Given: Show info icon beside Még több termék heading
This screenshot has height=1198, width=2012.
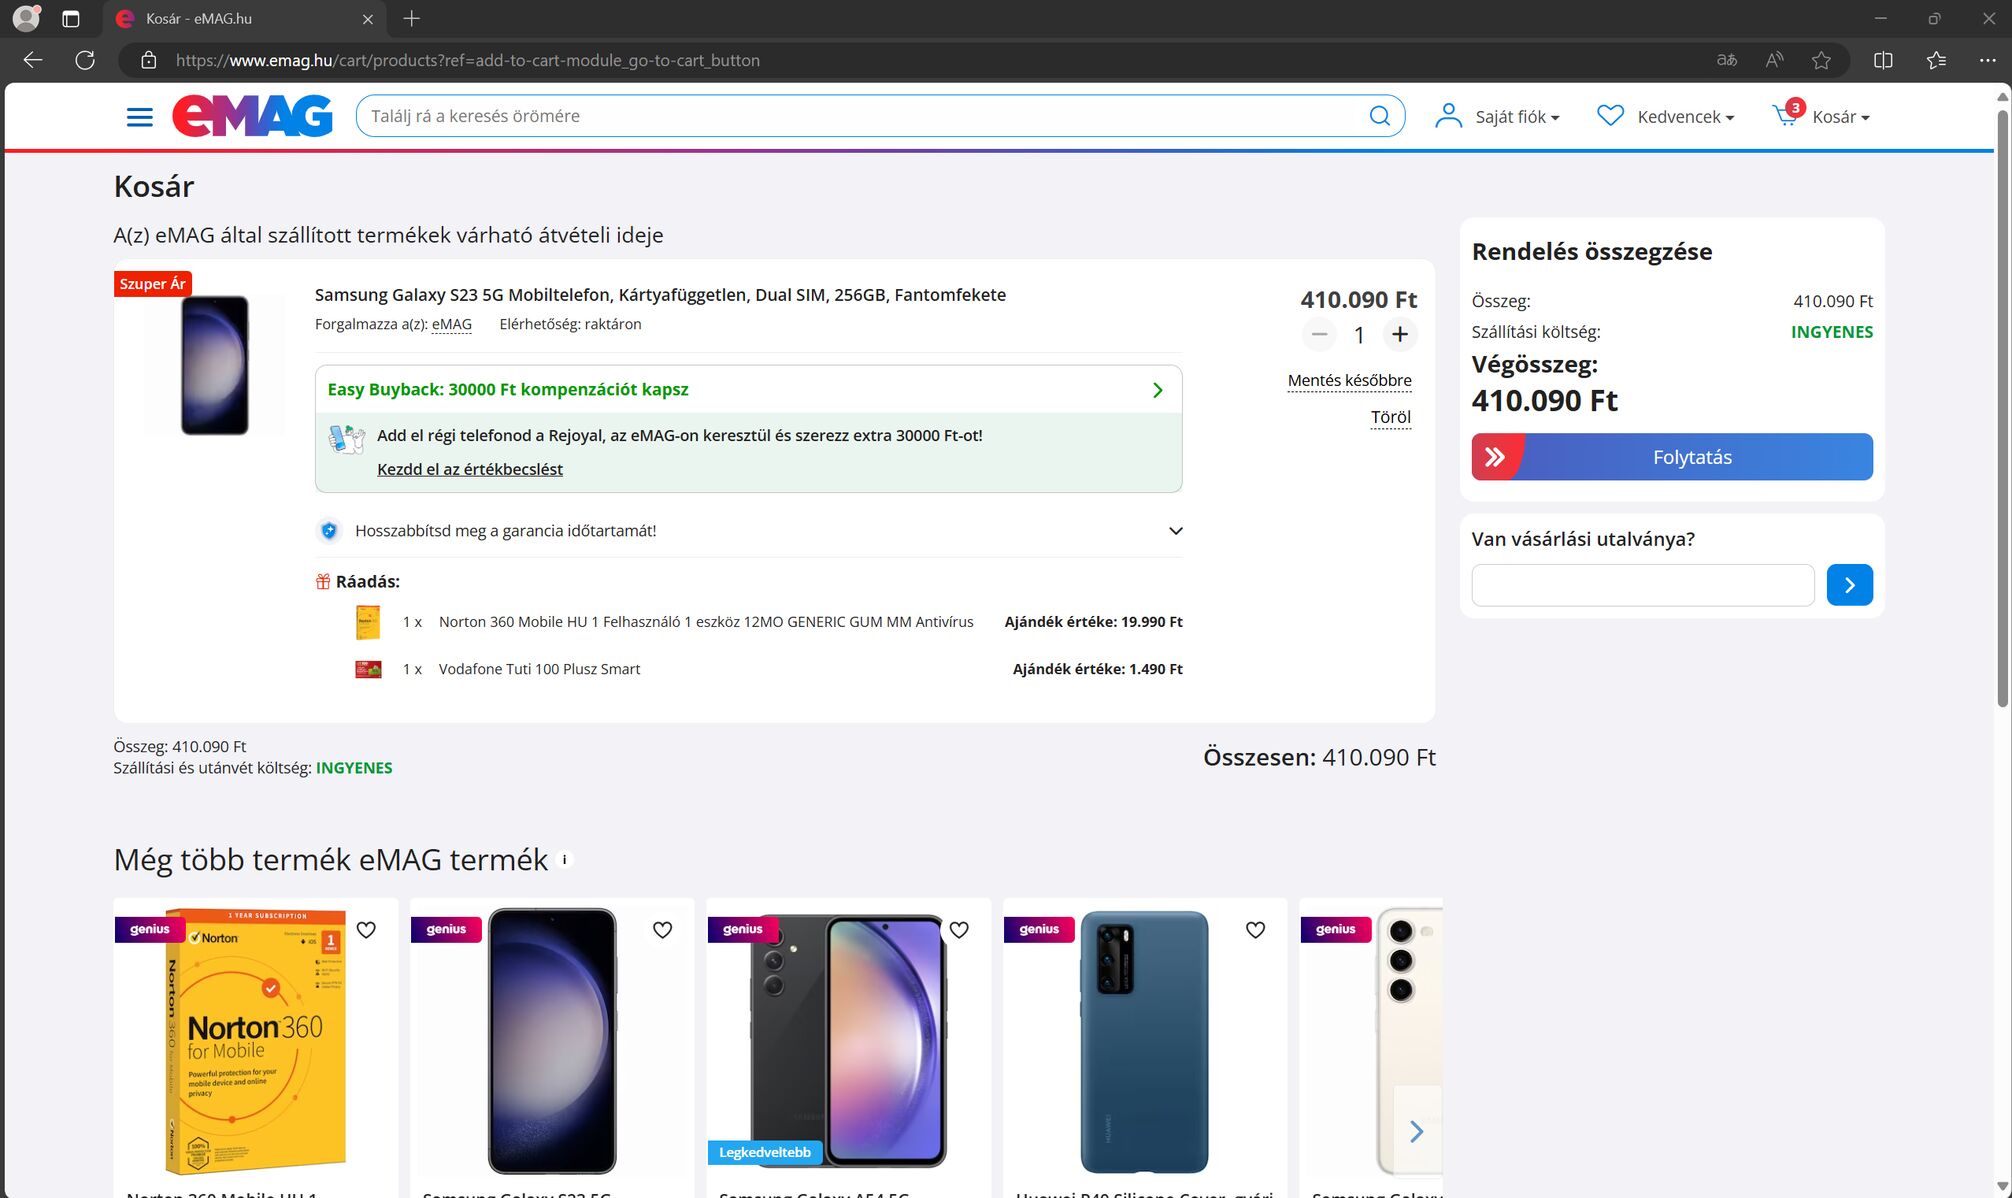Looking at the screenshot, I should click(x=565, y=860).
